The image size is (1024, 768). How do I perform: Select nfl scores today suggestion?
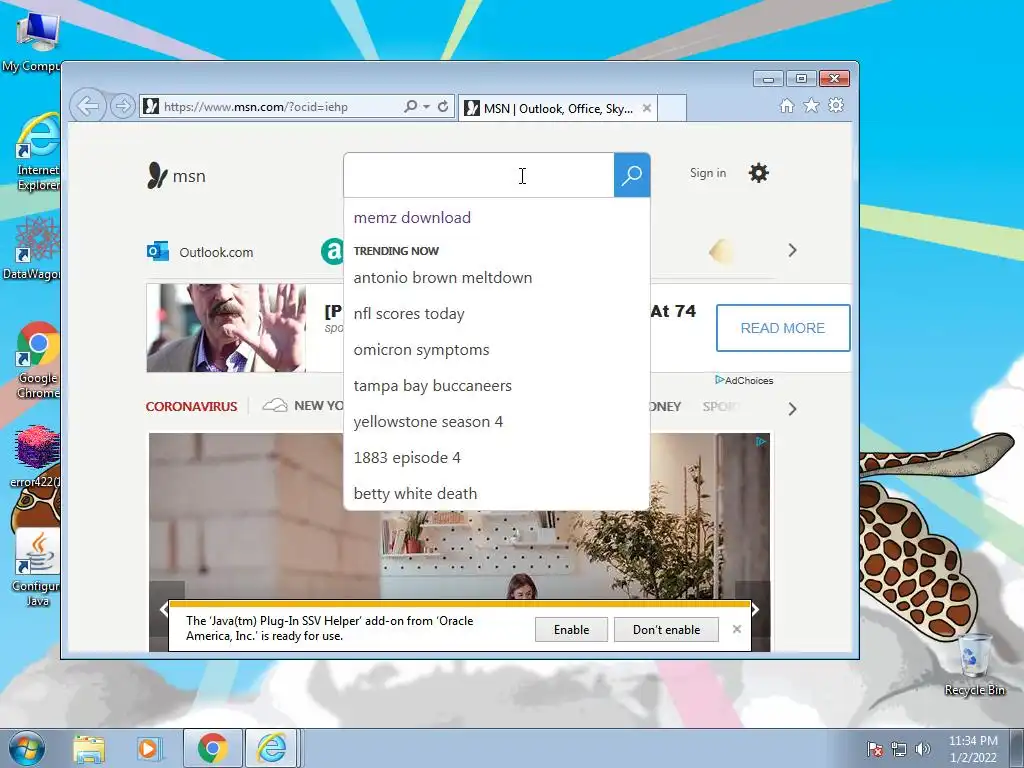(x=409, y=313)
